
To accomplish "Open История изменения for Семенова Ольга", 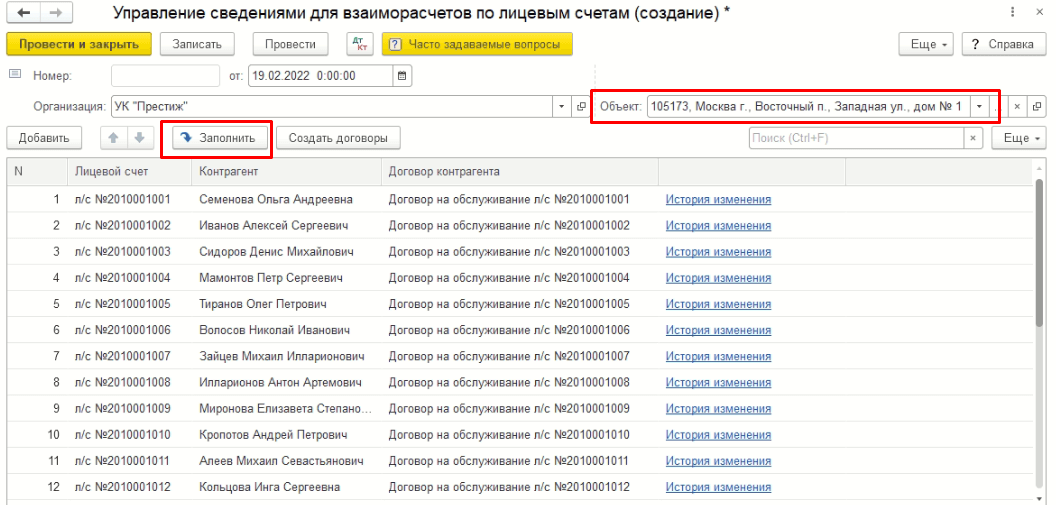I will [719, 199].
